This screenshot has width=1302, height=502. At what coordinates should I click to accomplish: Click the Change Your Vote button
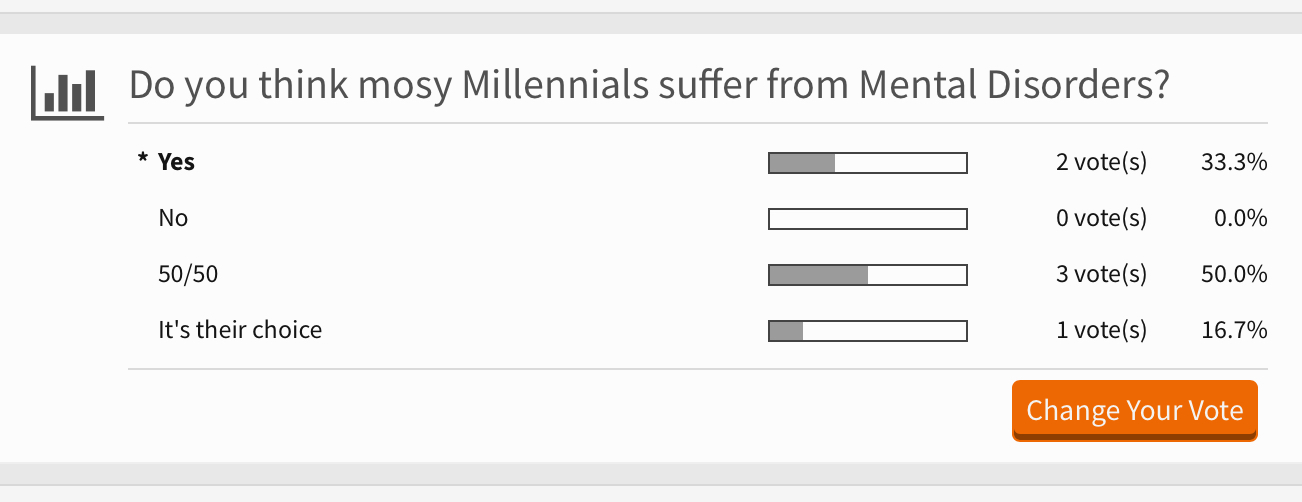[1134, 411]
